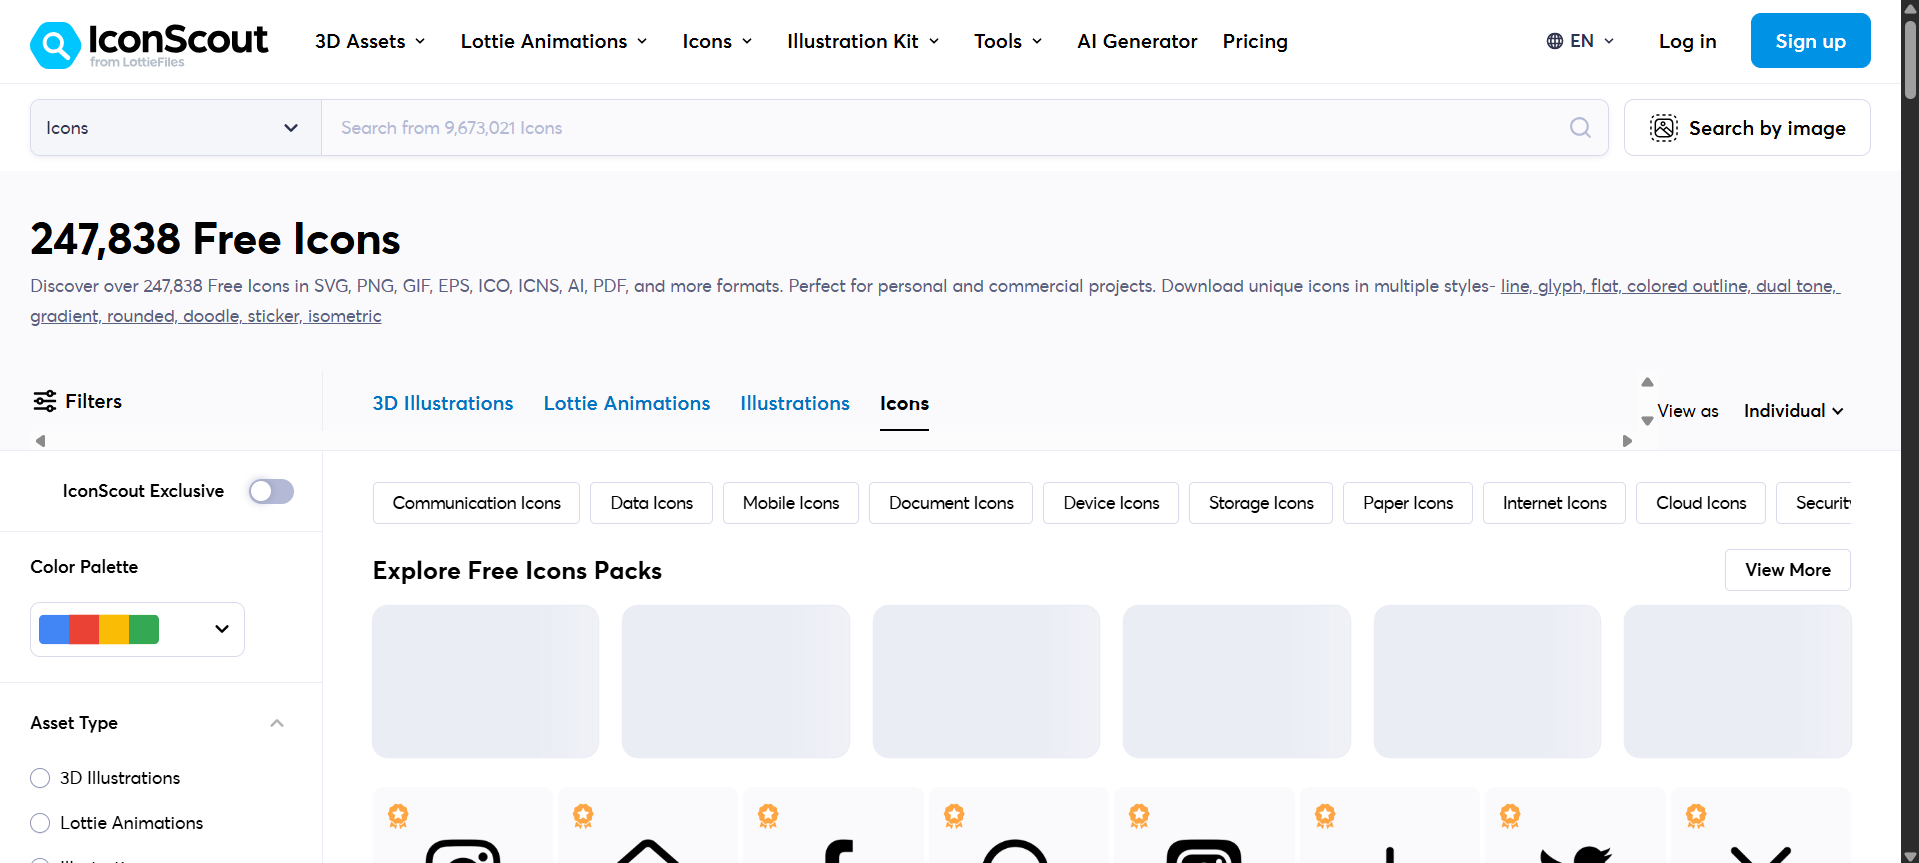The width and height of the screenshot is (1919, 863).
Task: Click the Search by image camera icon
Action: [x=1664, y=128]
